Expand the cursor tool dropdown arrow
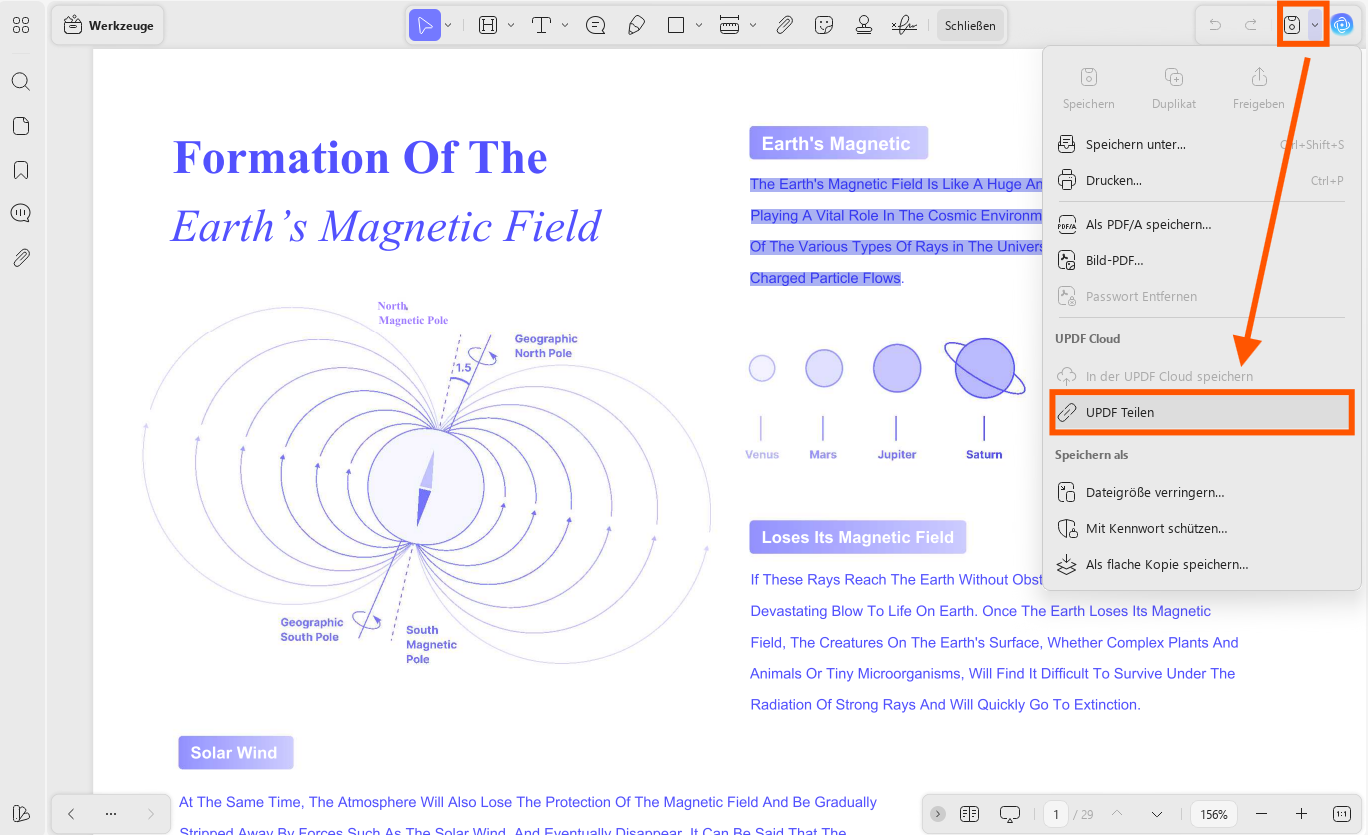Screen dimensions: 1368x835 (448, 26)
